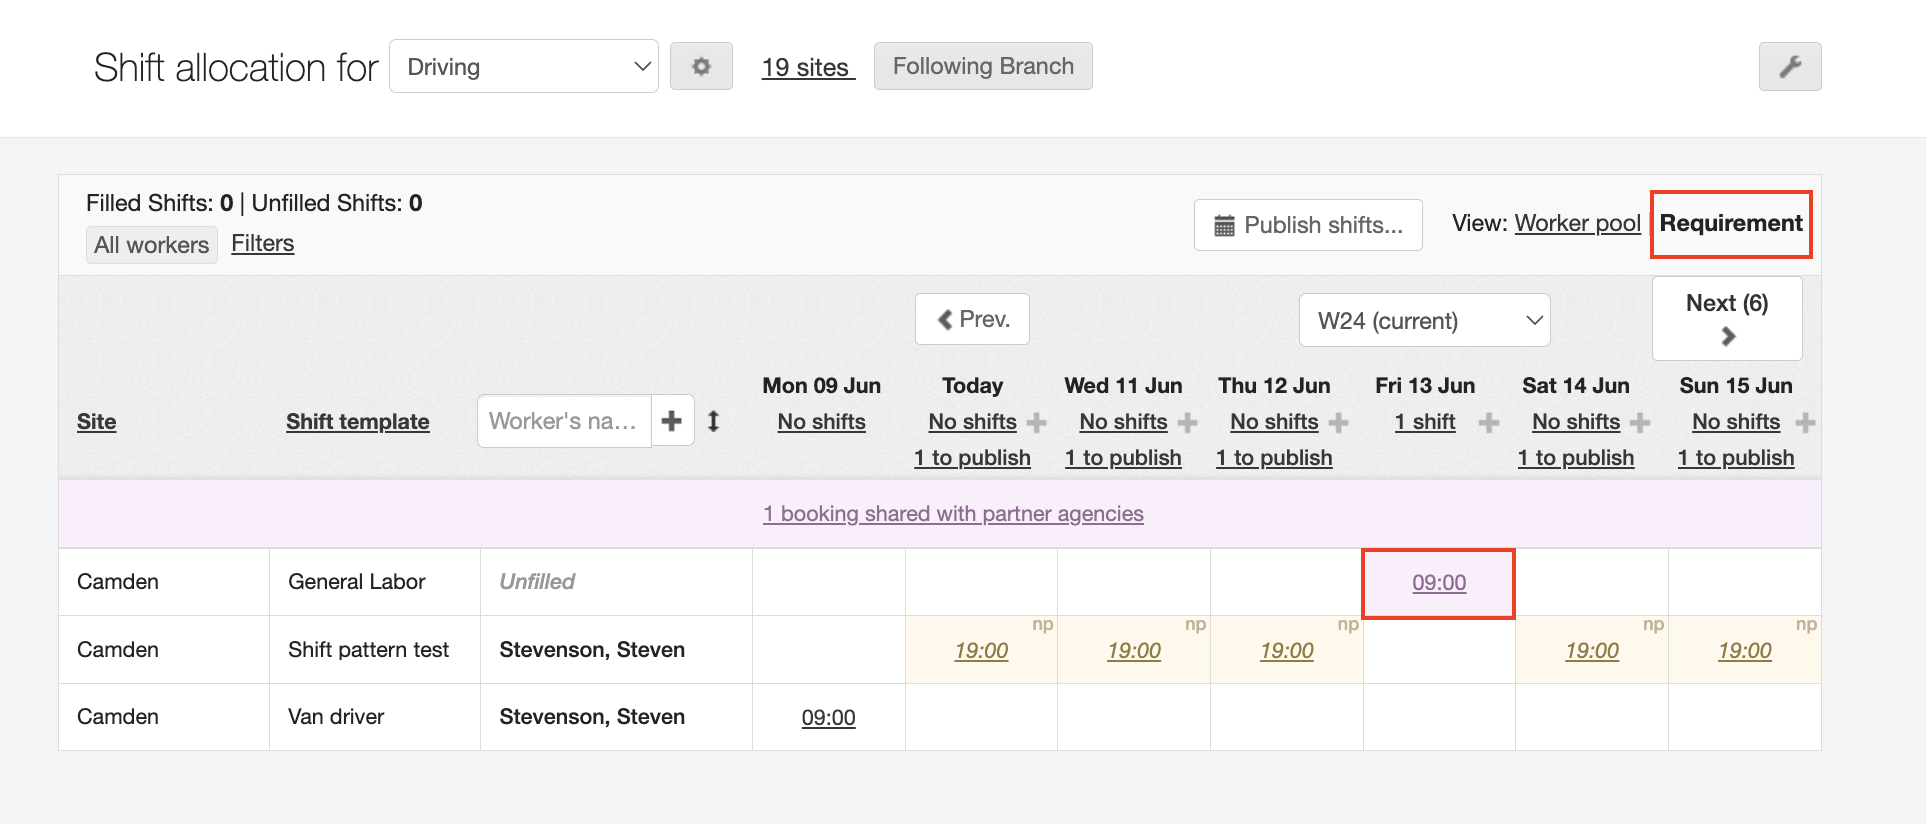Click the plus icon next to worker name field
Viewport: 1926px width, 824px height.
(672, 421)
